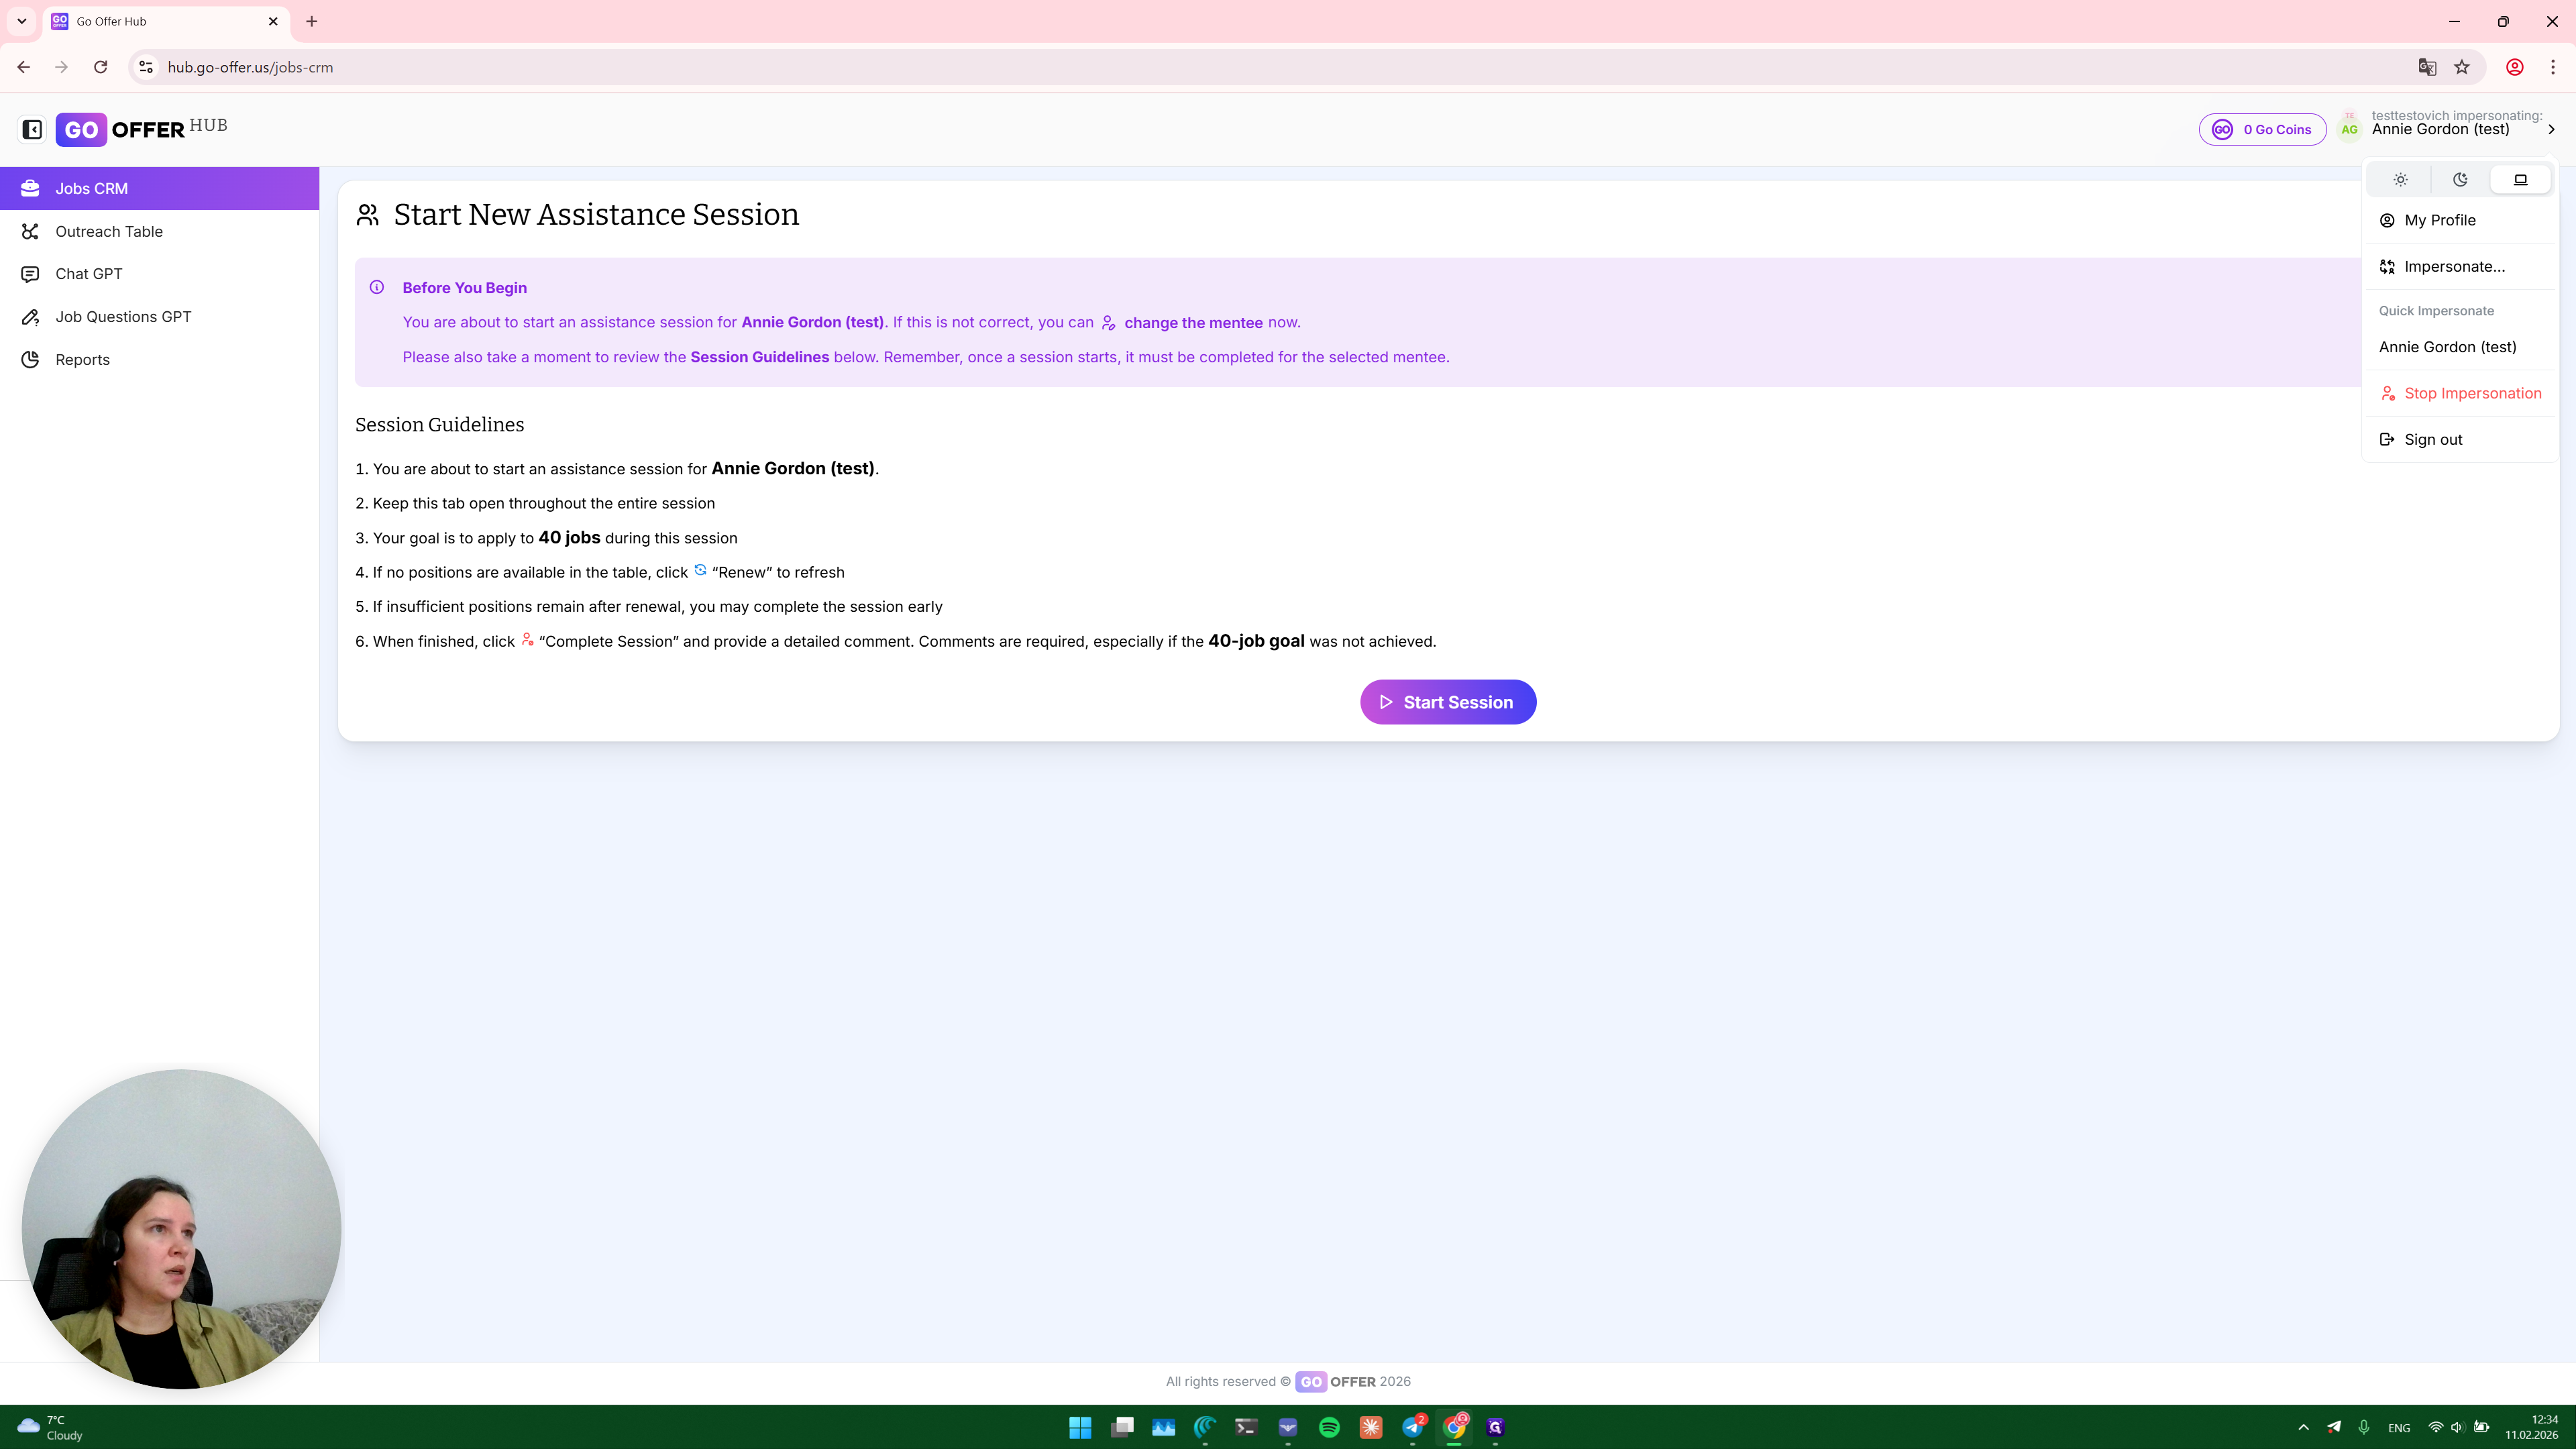Click the site info icon in address bar
Viewport: 2576px width, 1449px height.
pos(146,67)
